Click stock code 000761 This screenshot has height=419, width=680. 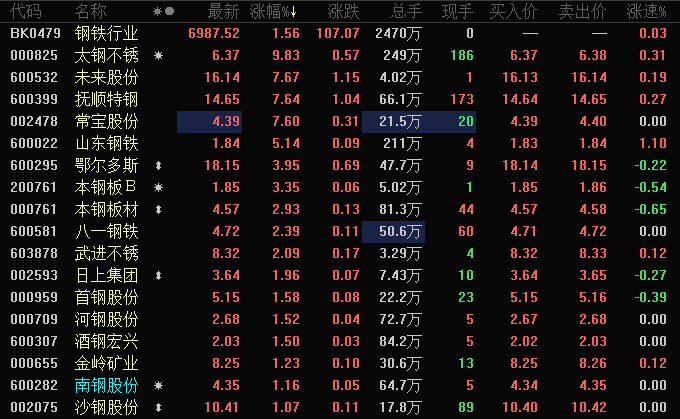pyautogui.click(x=34, y=210)
